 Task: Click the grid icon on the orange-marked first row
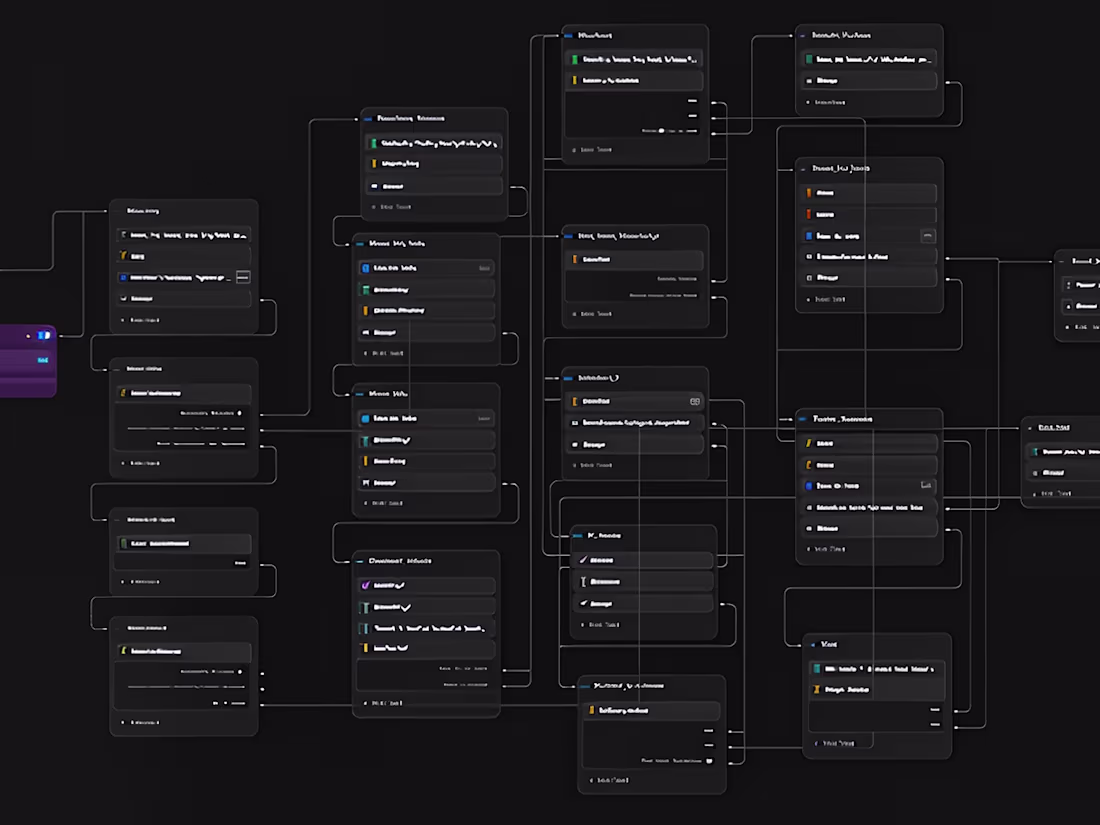[695, 401]
